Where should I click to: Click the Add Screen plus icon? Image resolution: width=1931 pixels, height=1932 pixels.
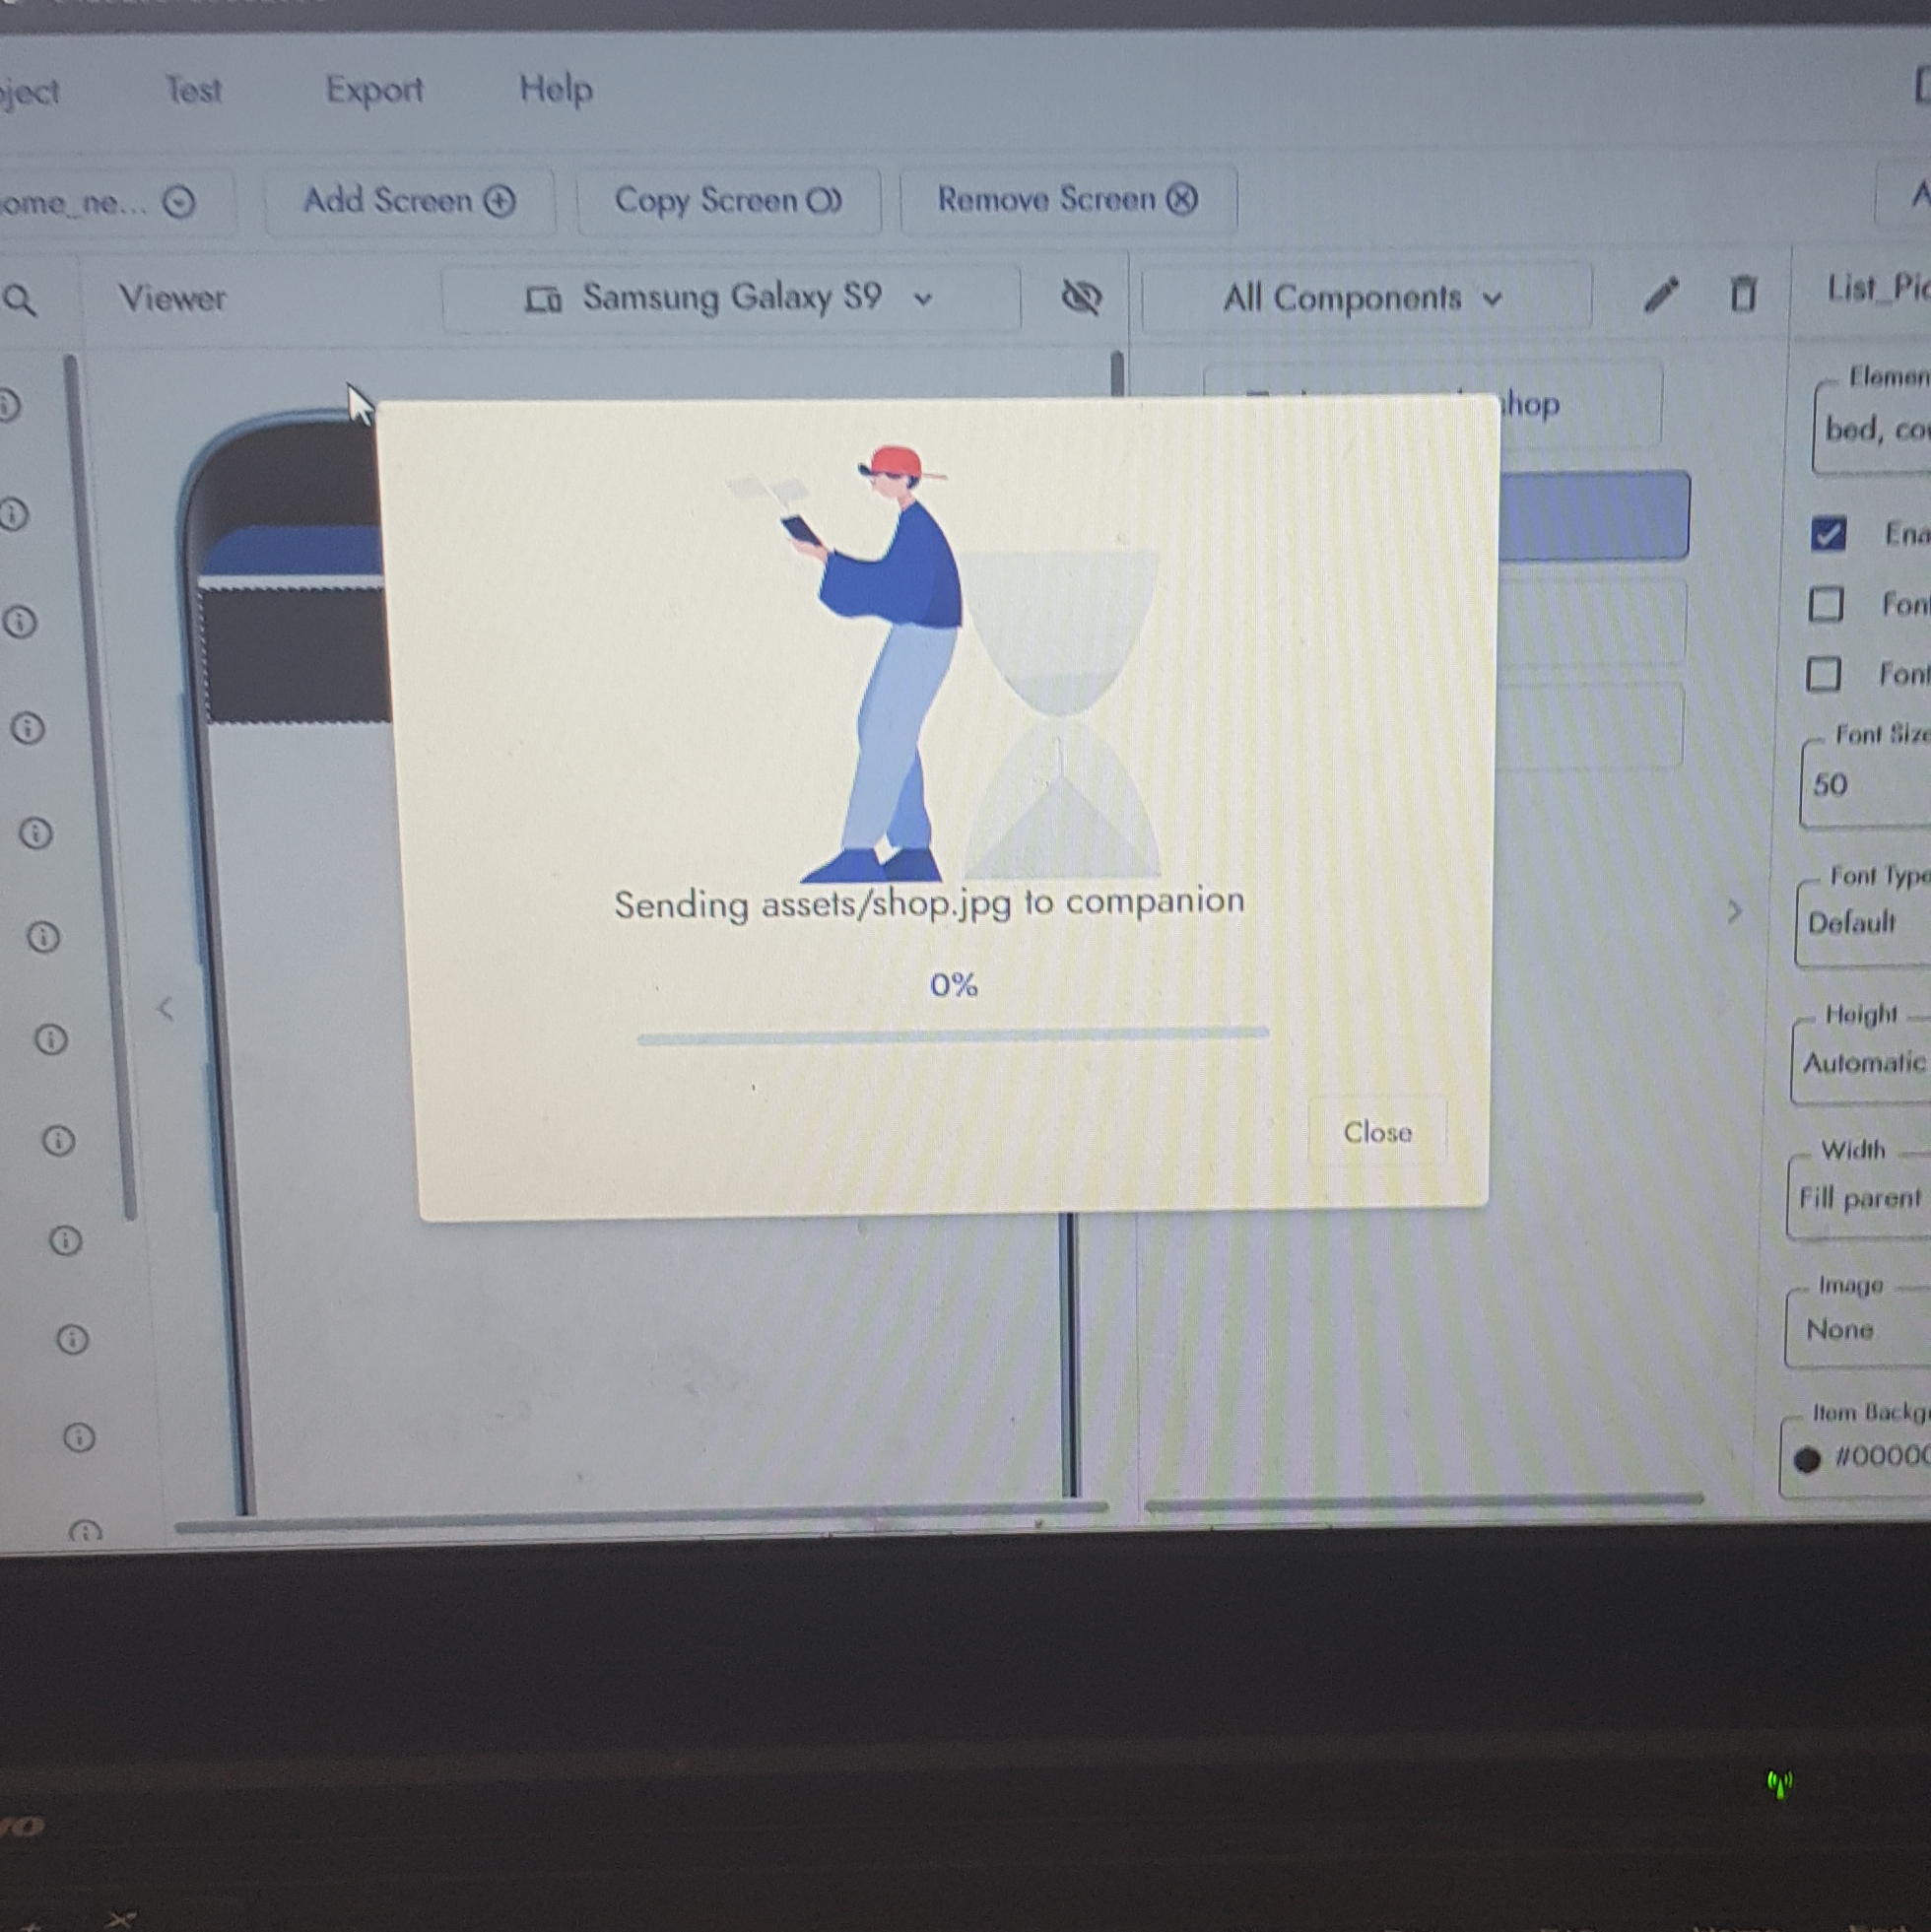click(x=499, y=201)
